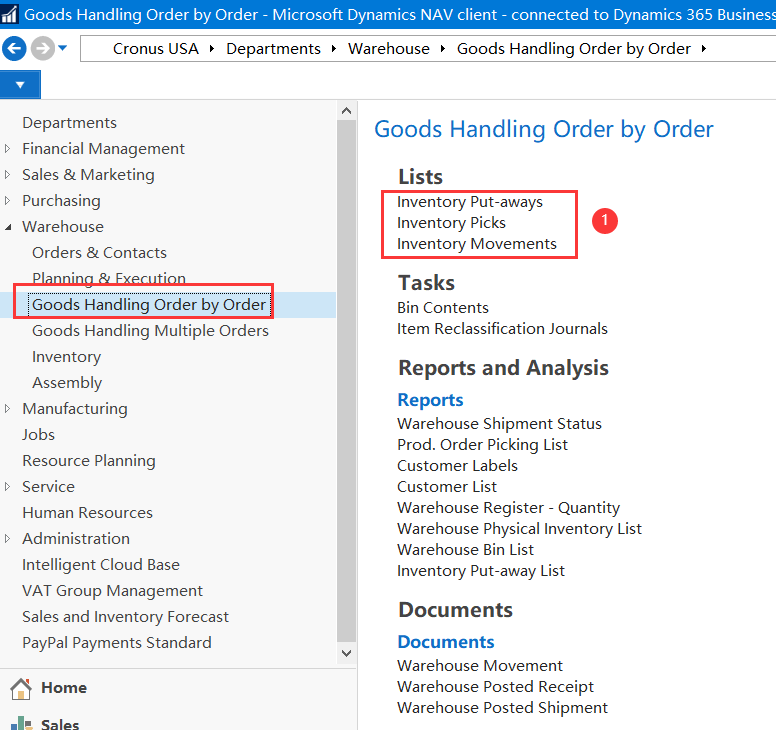
Task: Open dropdown after Departments breadcrumb
Action: [334, 49]
